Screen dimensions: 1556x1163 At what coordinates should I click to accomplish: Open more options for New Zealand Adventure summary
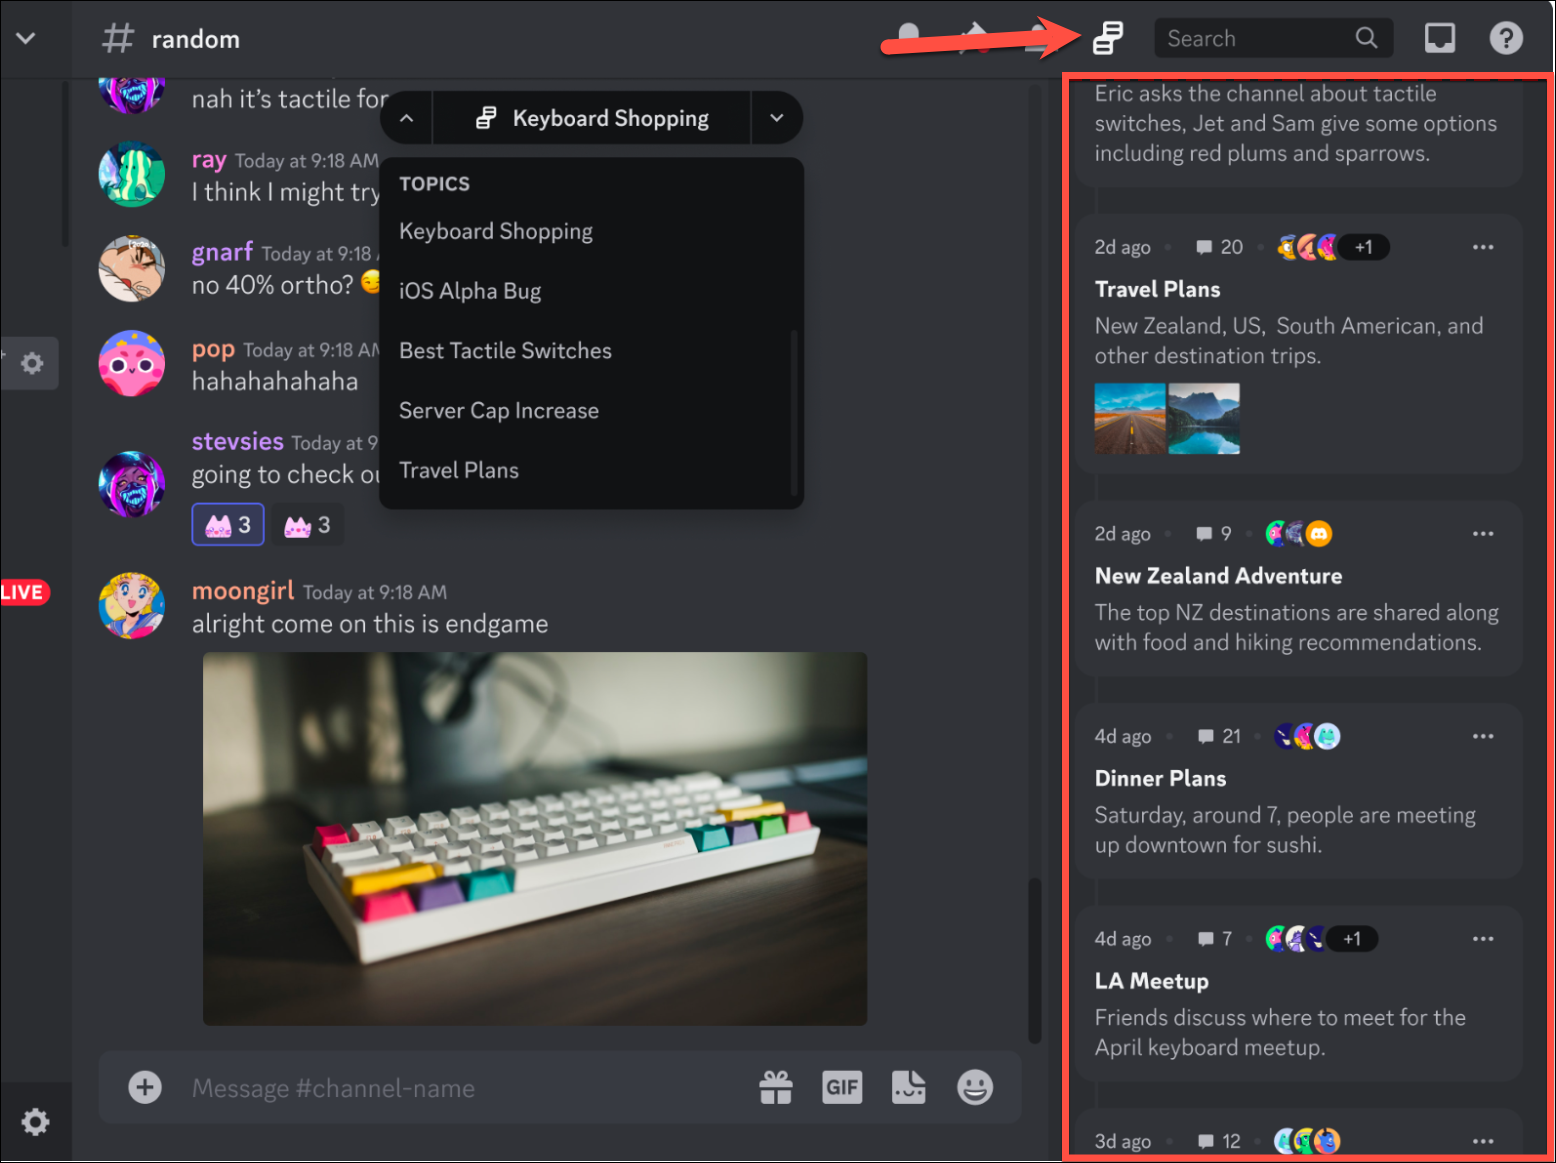pos(1483,534)
